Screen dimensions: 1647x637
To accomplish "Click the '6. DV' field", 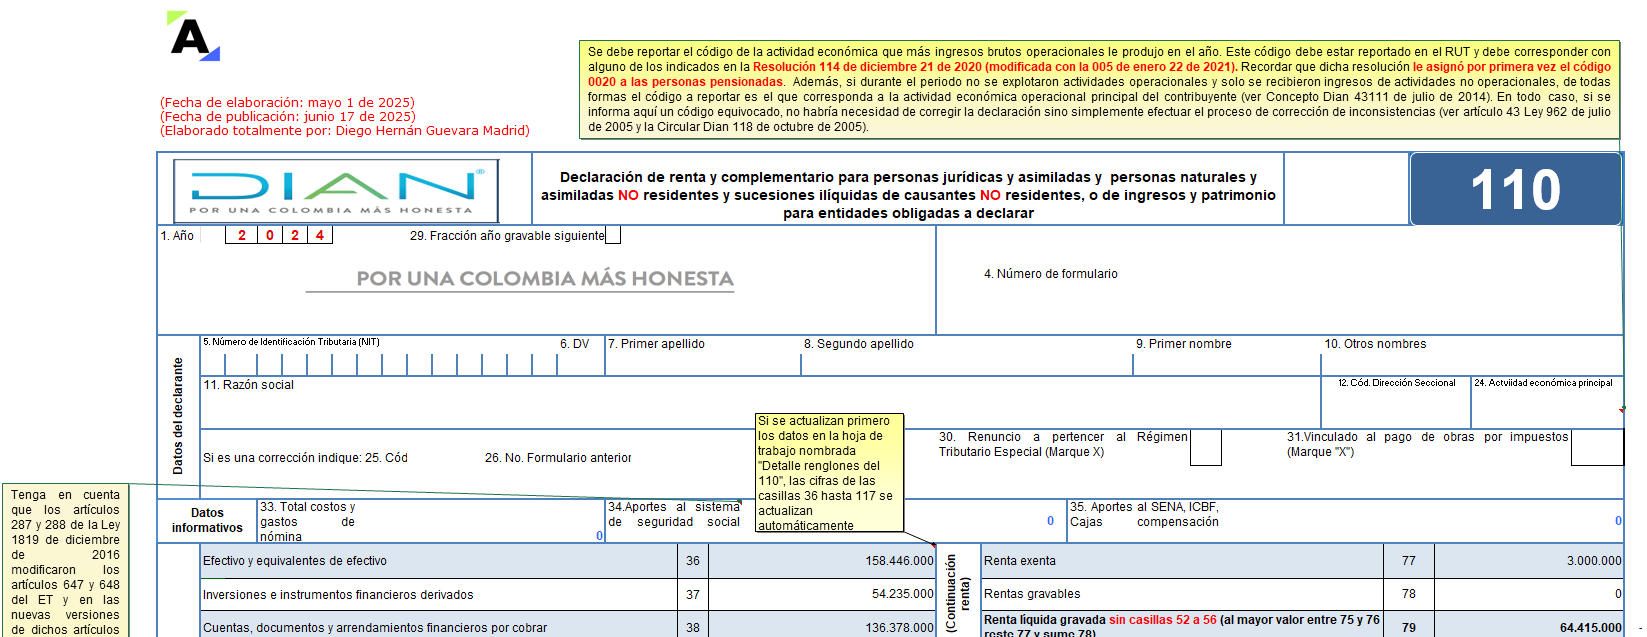I will click(x=581, y=357).
